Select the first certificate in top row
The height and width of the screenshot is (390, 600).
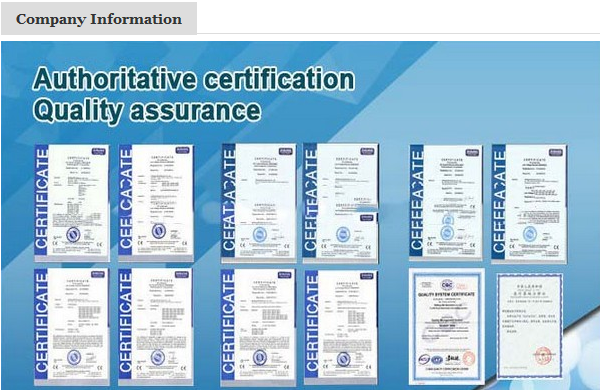coord(72,203)
